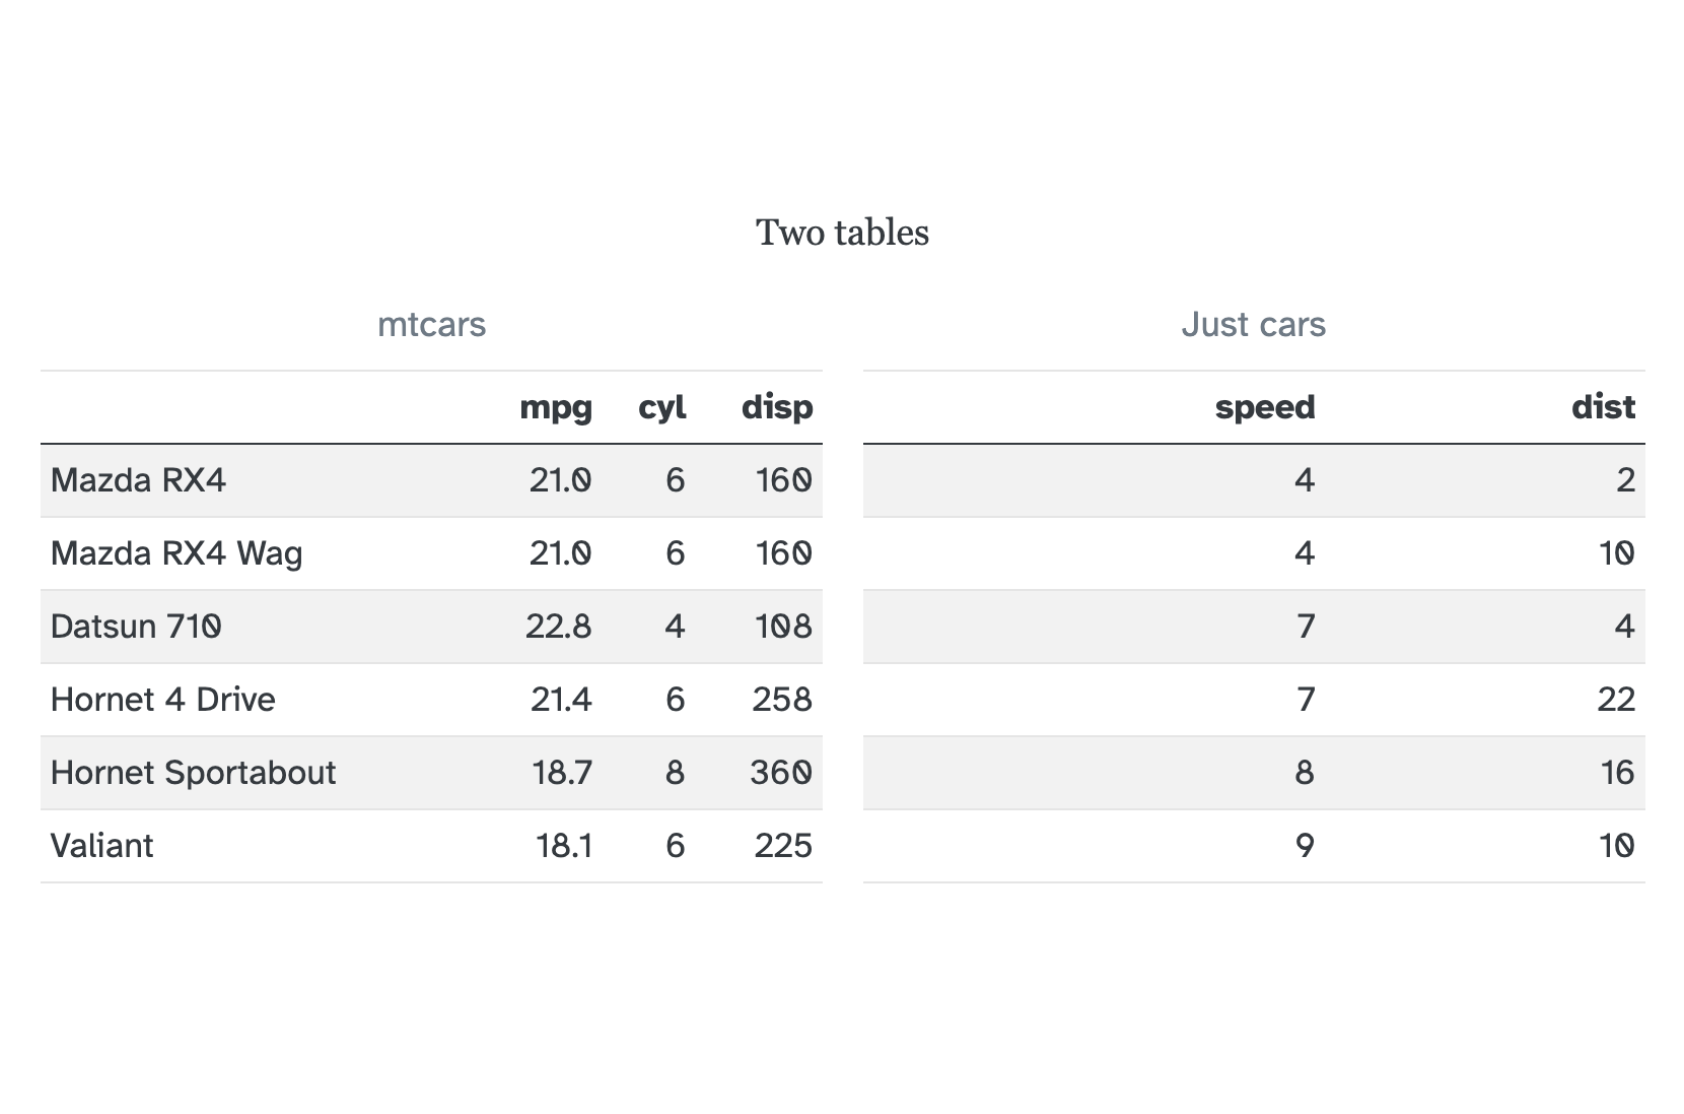Click the dist value 16
1684x1114 pixels.
(x=1616, y=773)
